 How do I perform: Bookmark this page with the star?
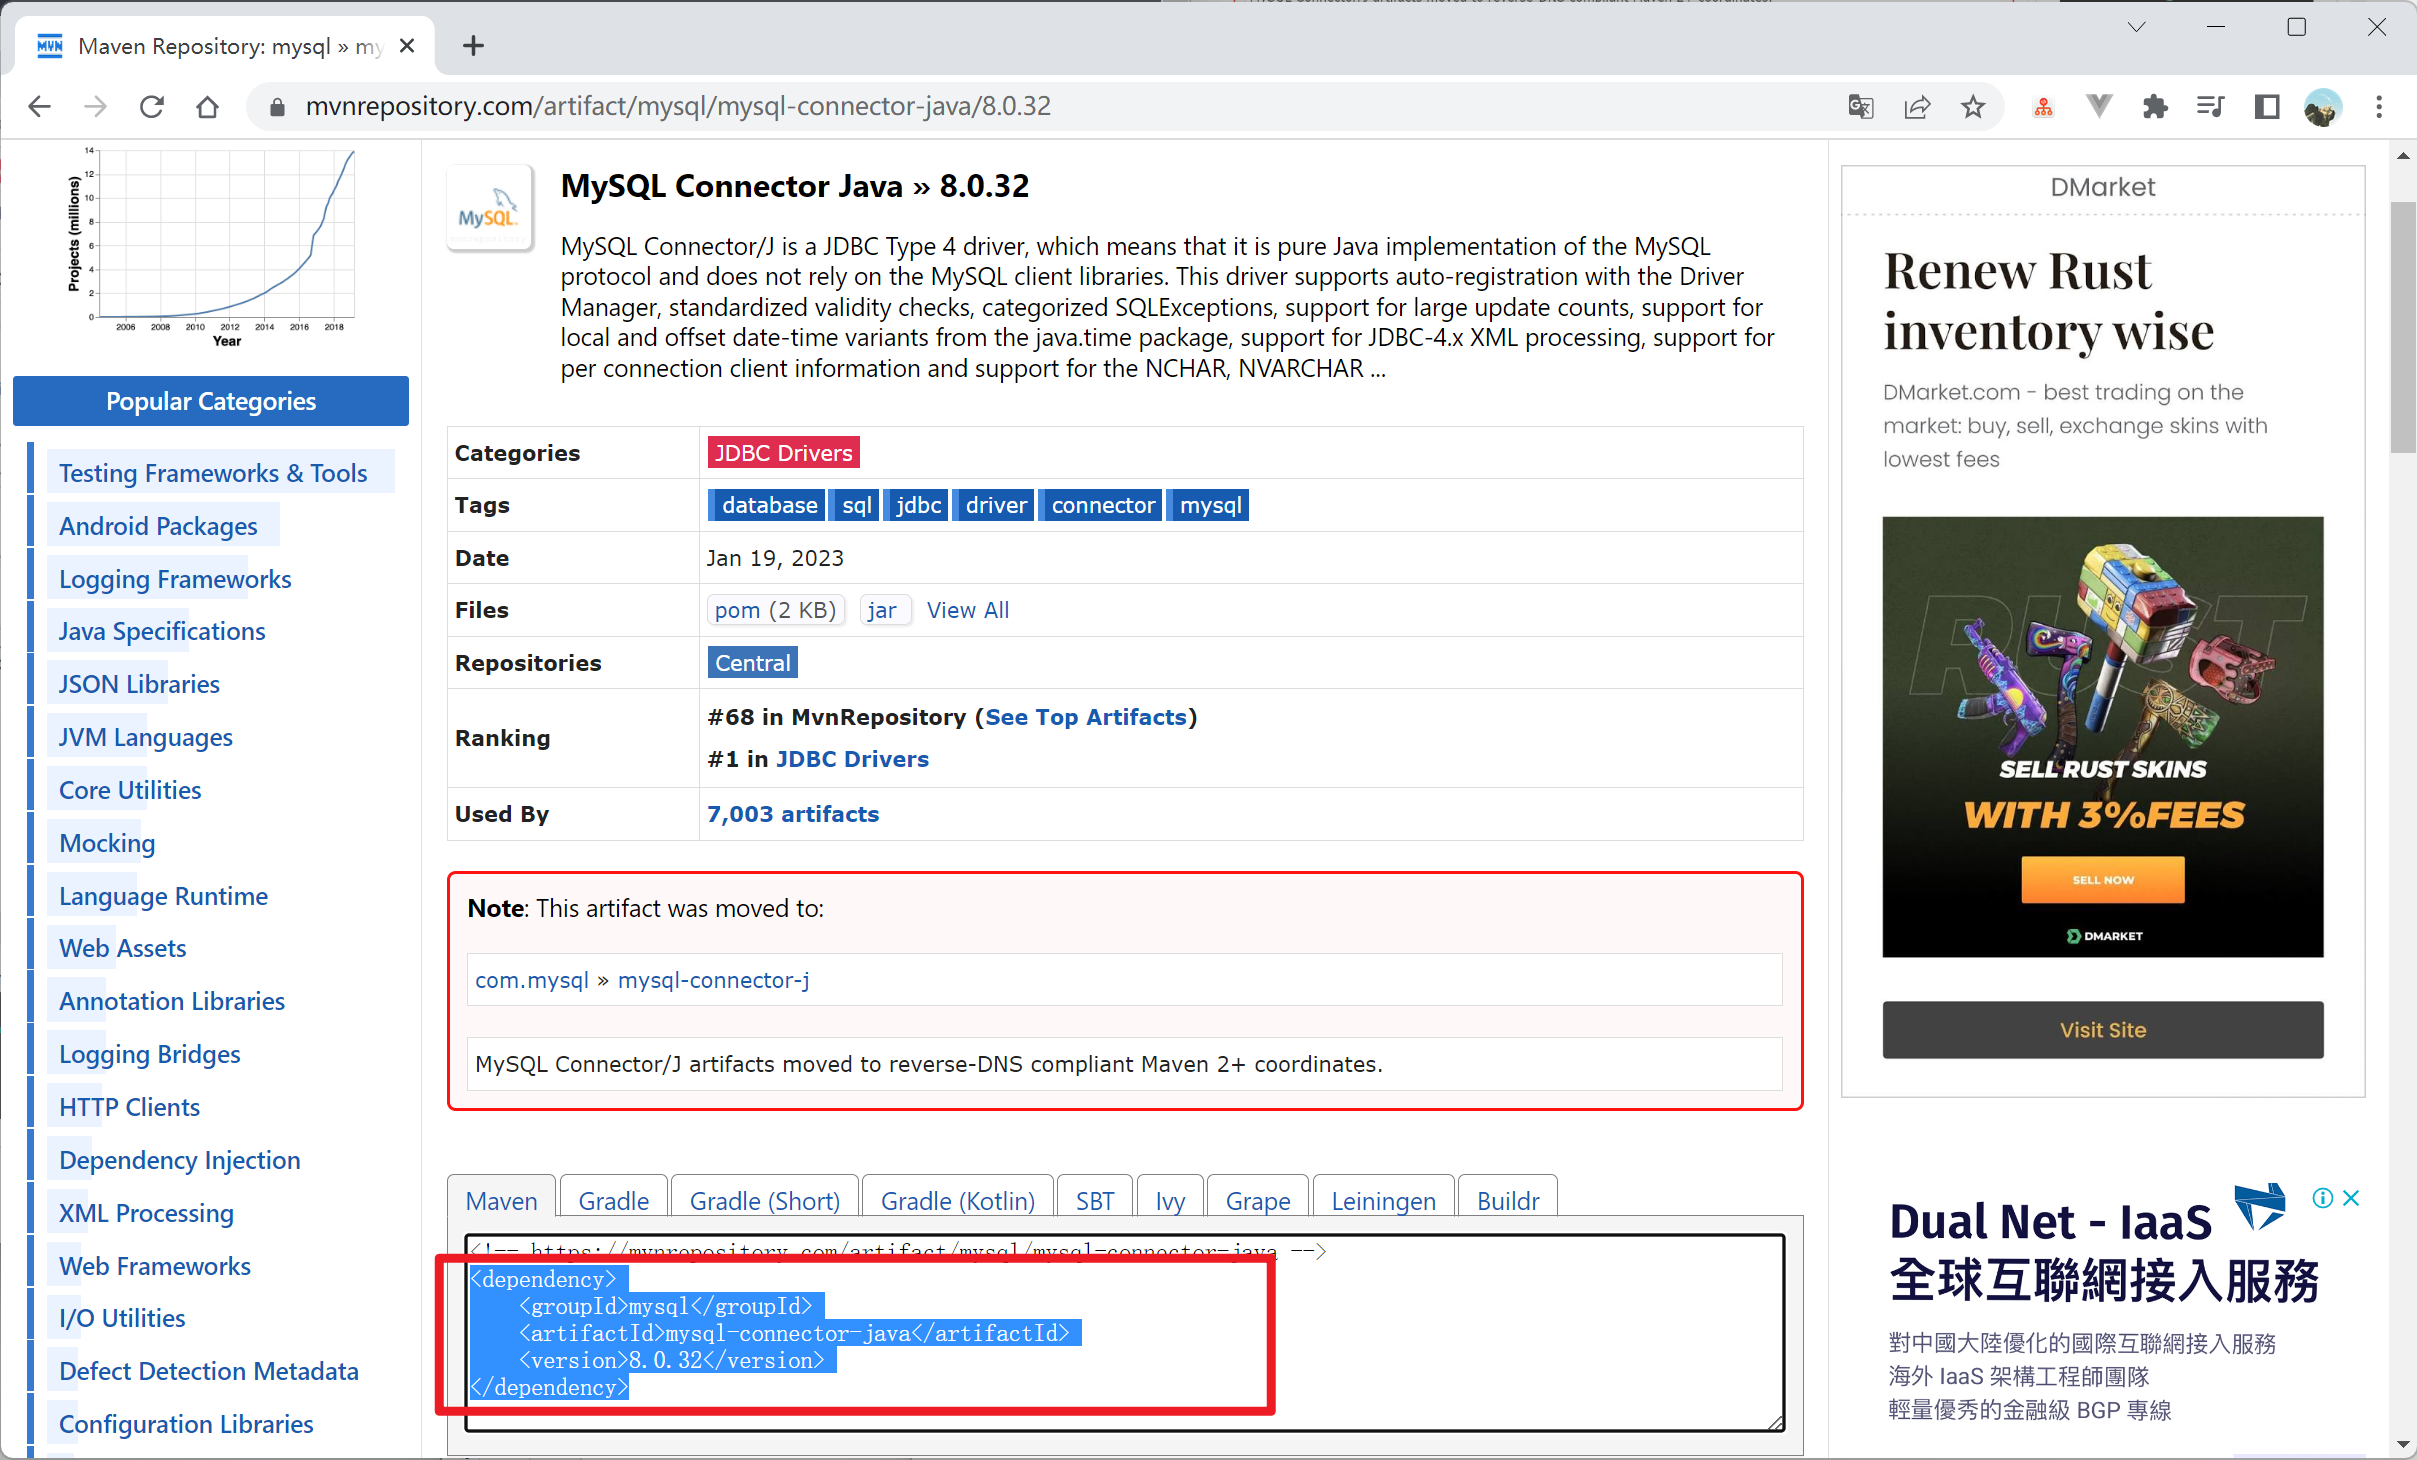click(1972, 107)
